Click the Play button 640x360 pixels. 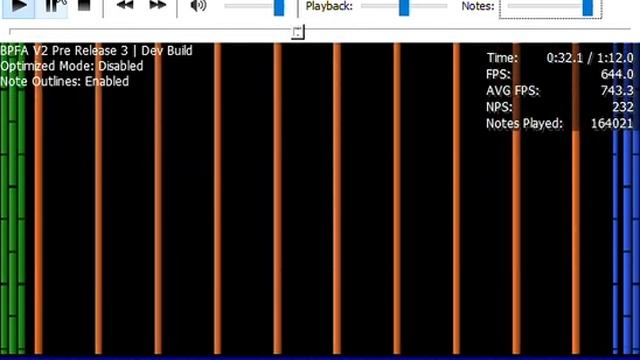point(18,7)
